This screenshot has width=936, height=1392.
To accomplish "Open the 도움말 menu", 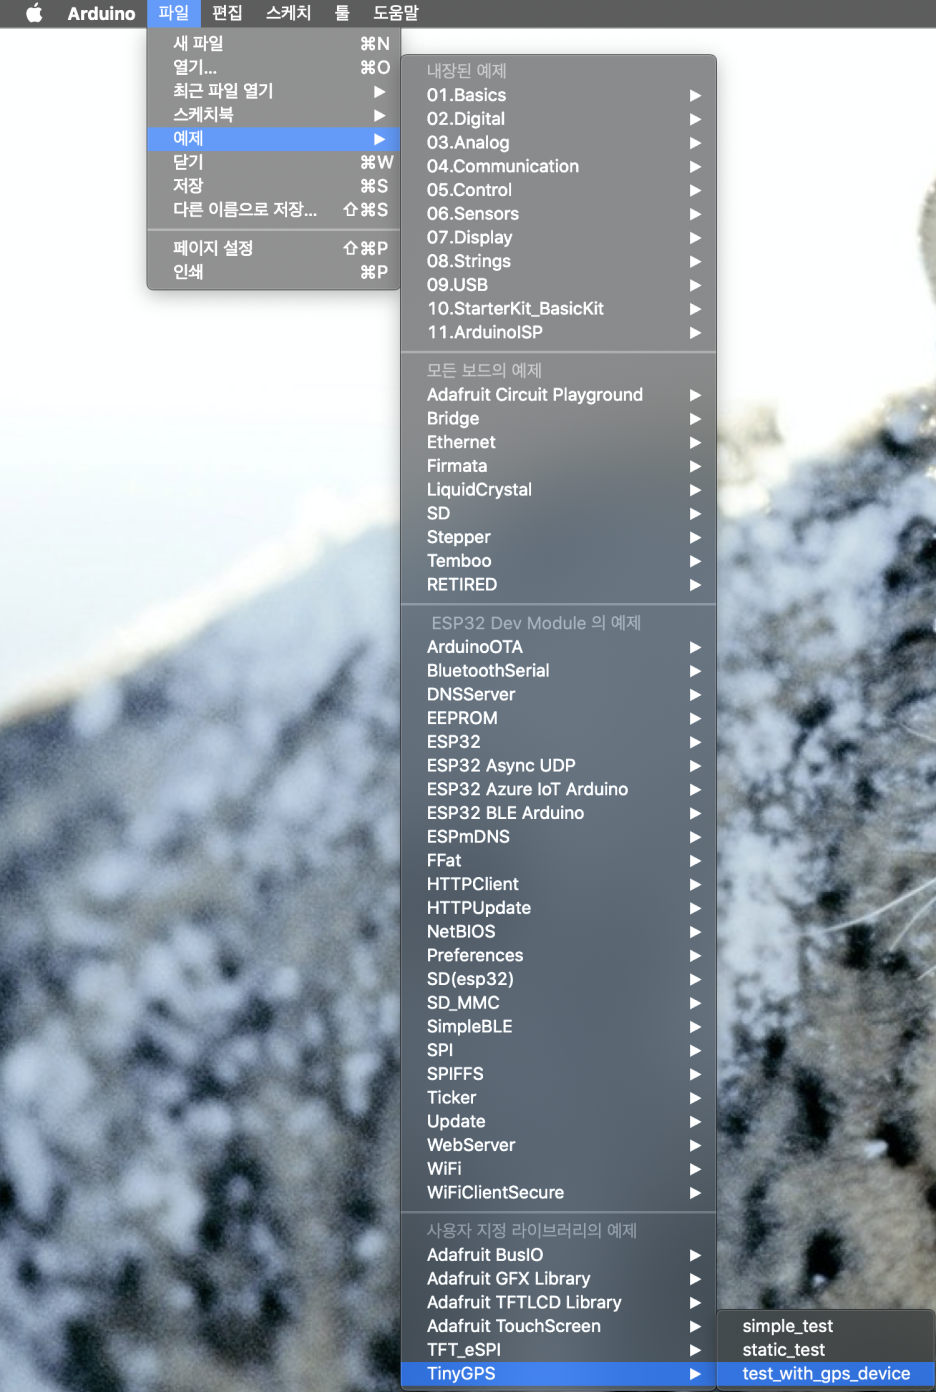I will [x=396, y=13].
